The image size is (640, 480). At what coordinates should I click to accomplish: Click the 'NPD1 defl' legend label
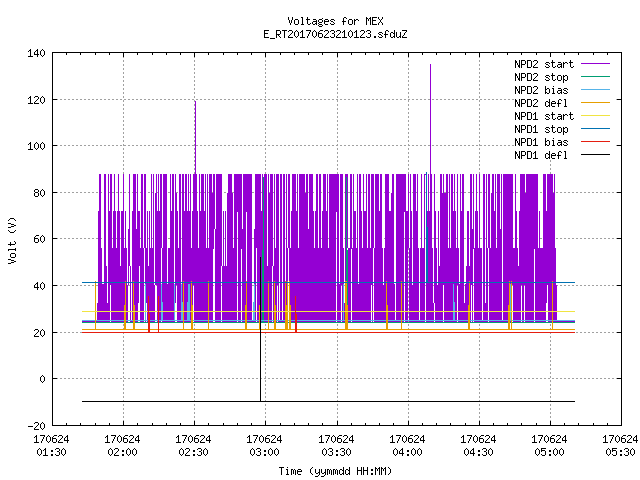click(541, 156)
